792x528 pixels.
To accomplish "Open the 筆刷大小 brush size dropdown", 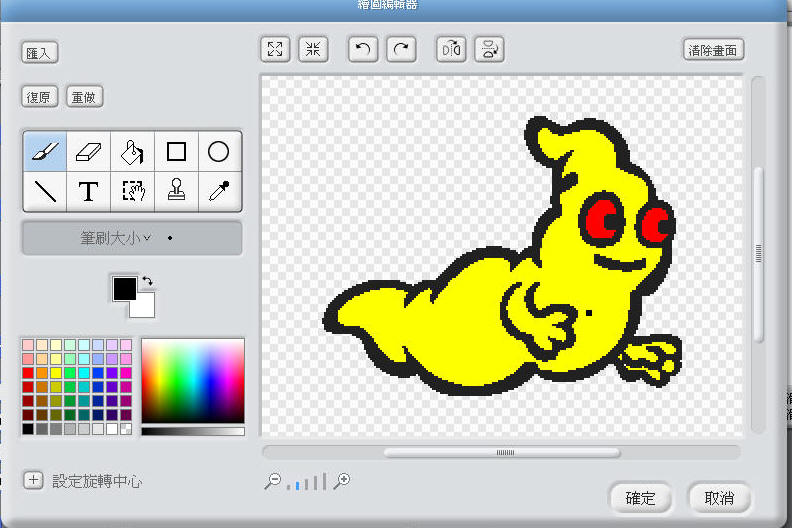I will coord(131,238).
